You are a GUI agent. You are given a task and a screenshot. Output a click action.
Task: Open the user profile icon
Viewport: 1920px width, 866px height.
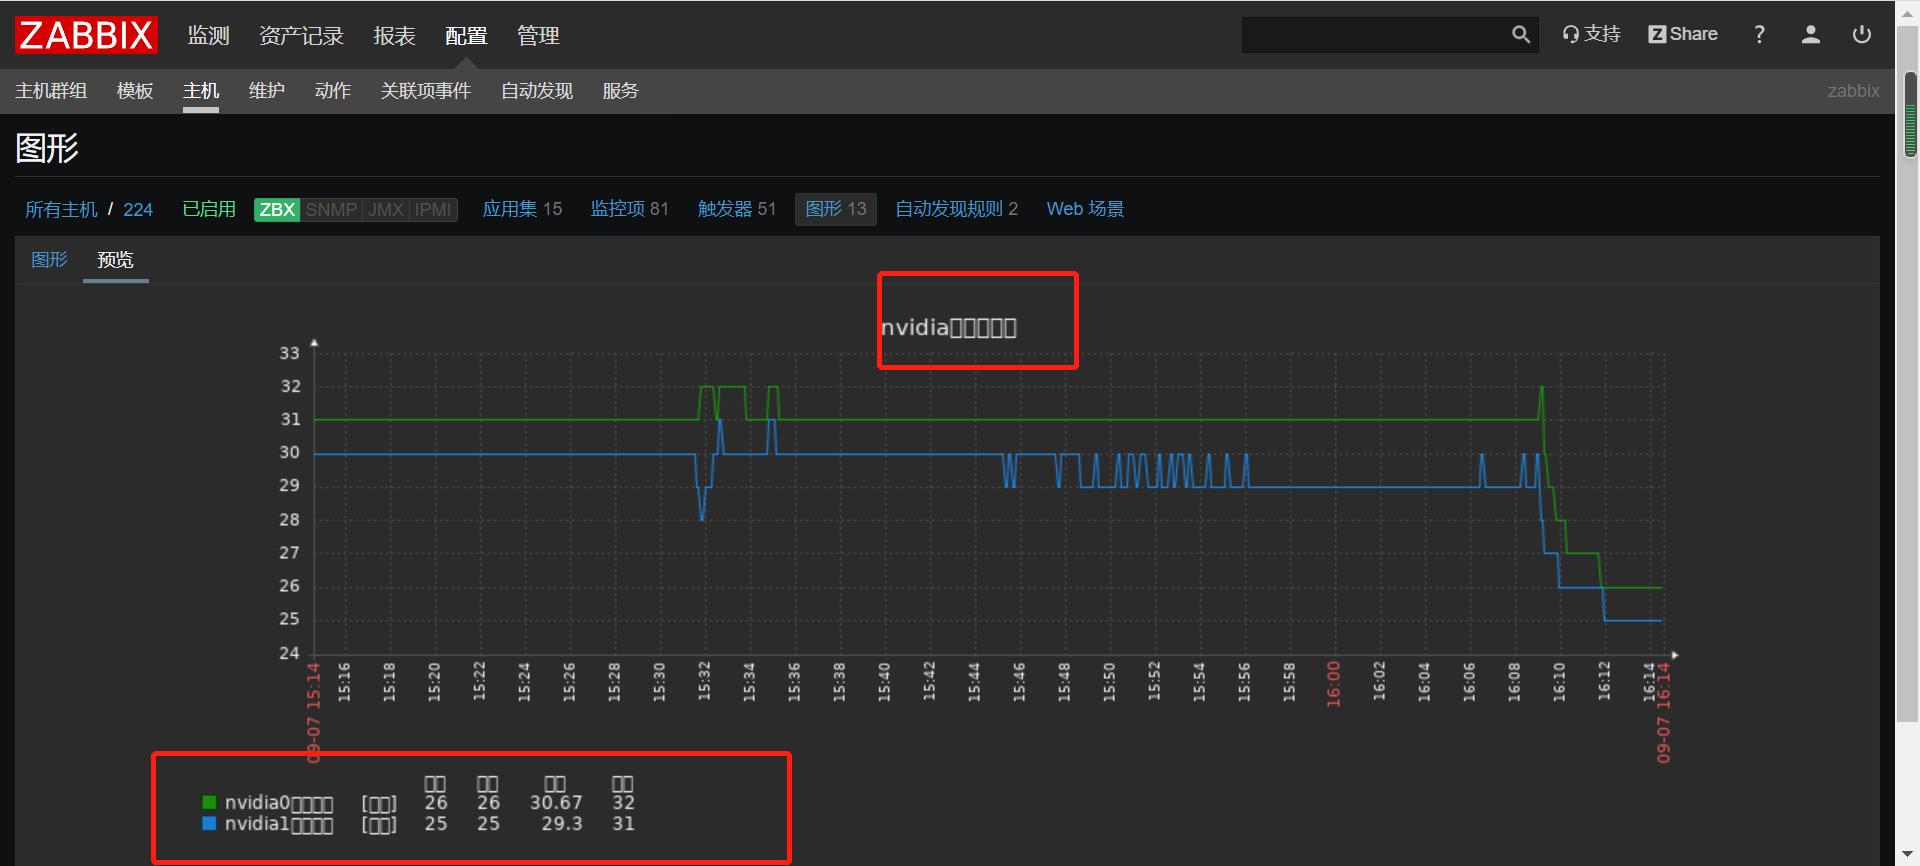pyautogui.click(x=1810, y=35)
